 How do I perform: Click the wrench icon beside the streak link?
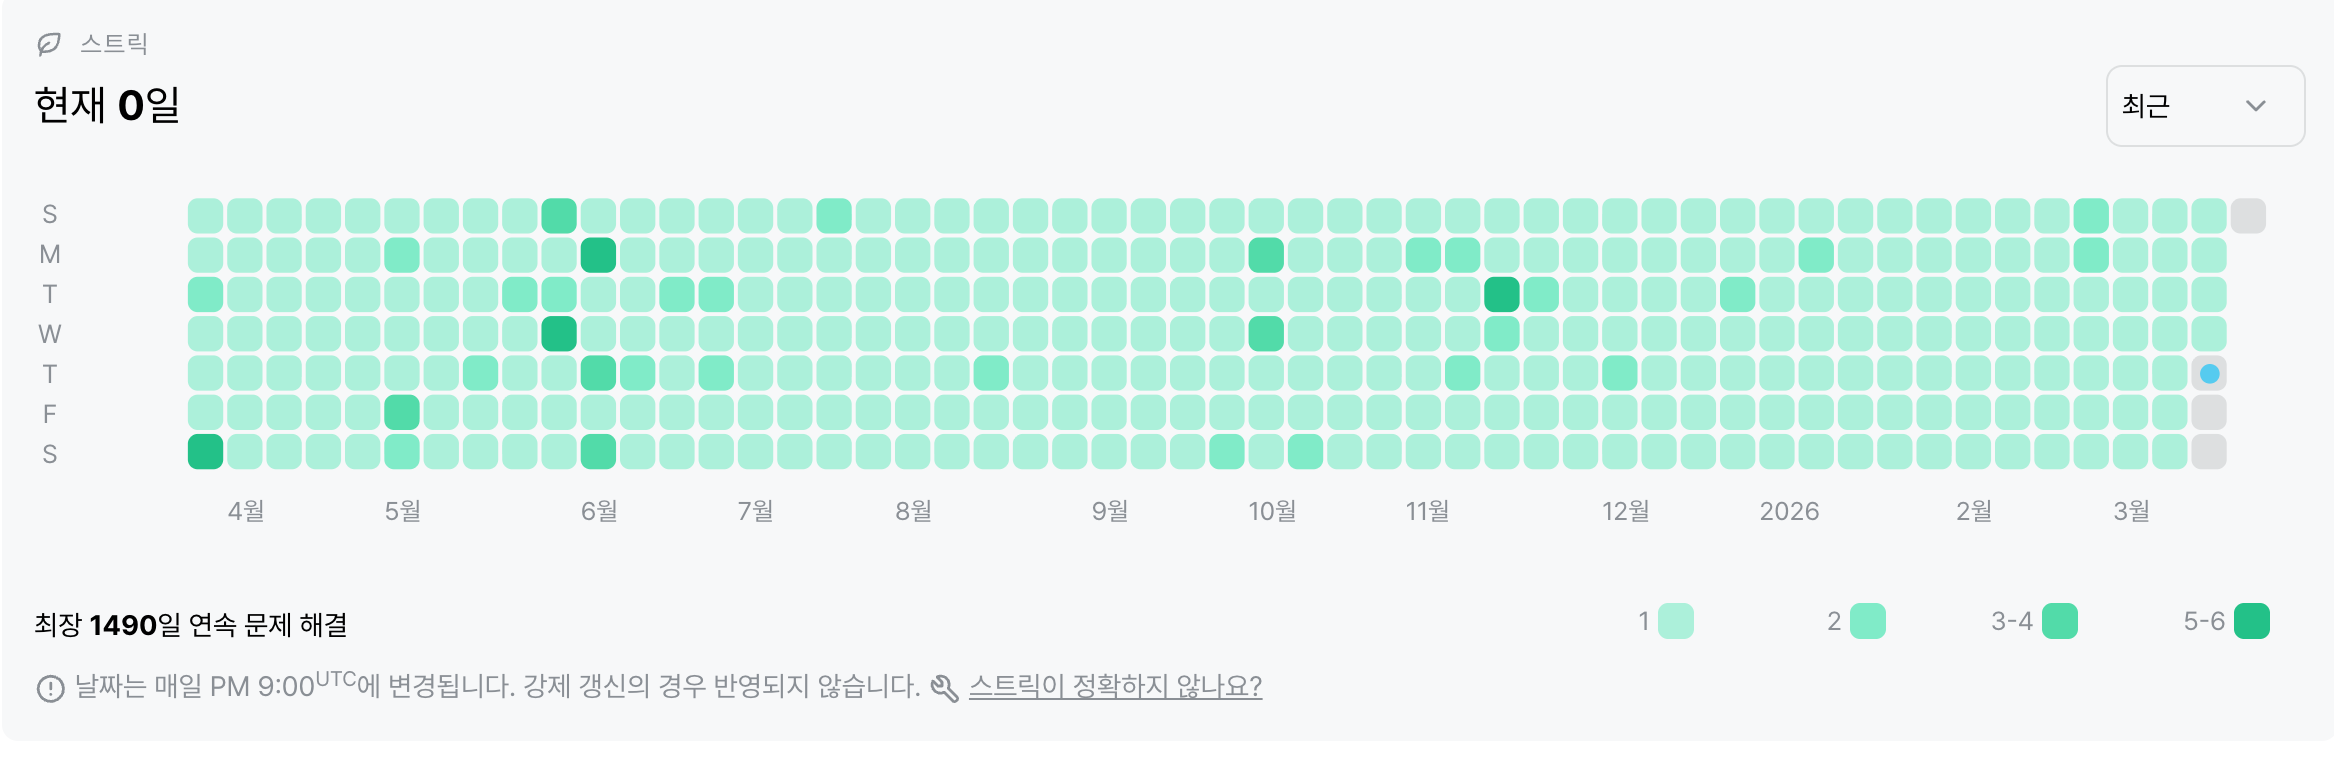(x=944, y=688)
